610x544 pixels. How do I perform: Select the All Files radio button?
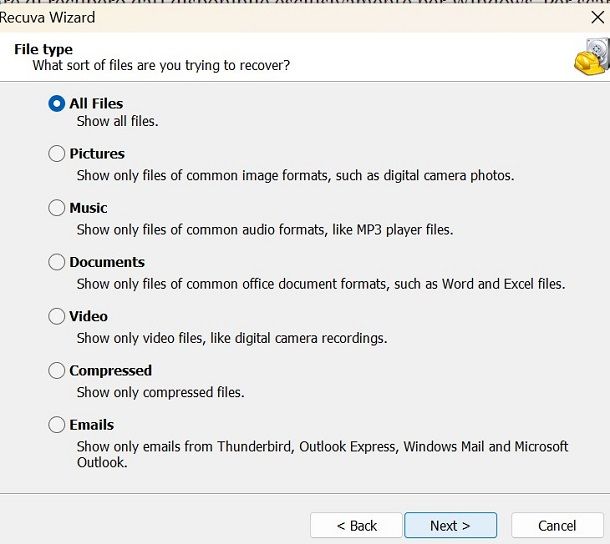(56, 104)
